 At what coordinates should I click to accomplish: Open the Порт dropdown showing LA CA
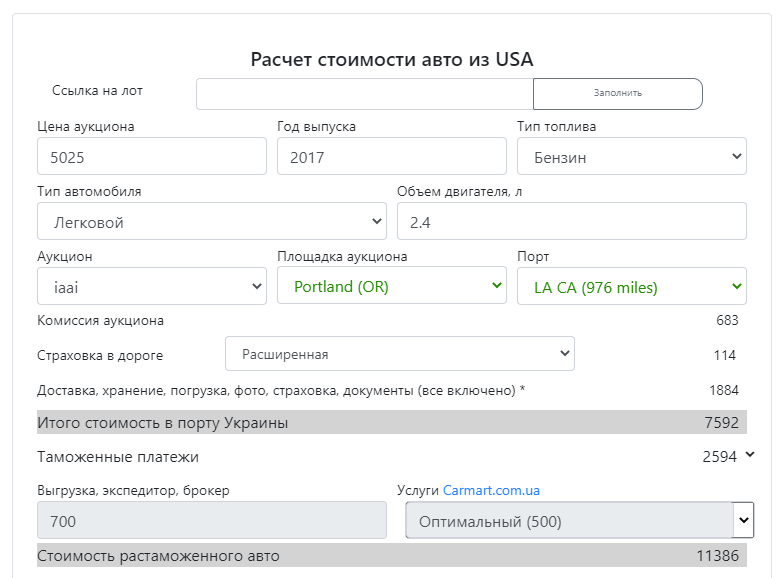click(631, 286)
